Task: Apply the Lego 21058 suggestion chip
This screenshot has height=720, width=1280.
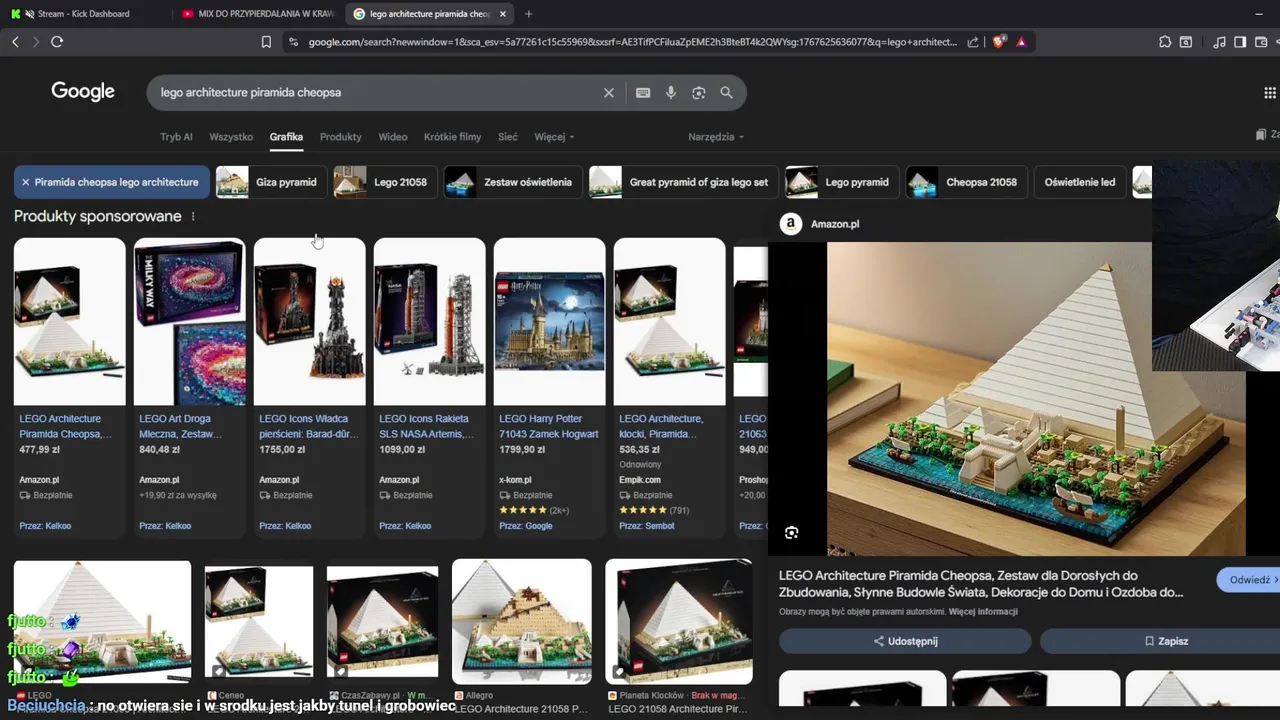Action: tap(385, 182)
